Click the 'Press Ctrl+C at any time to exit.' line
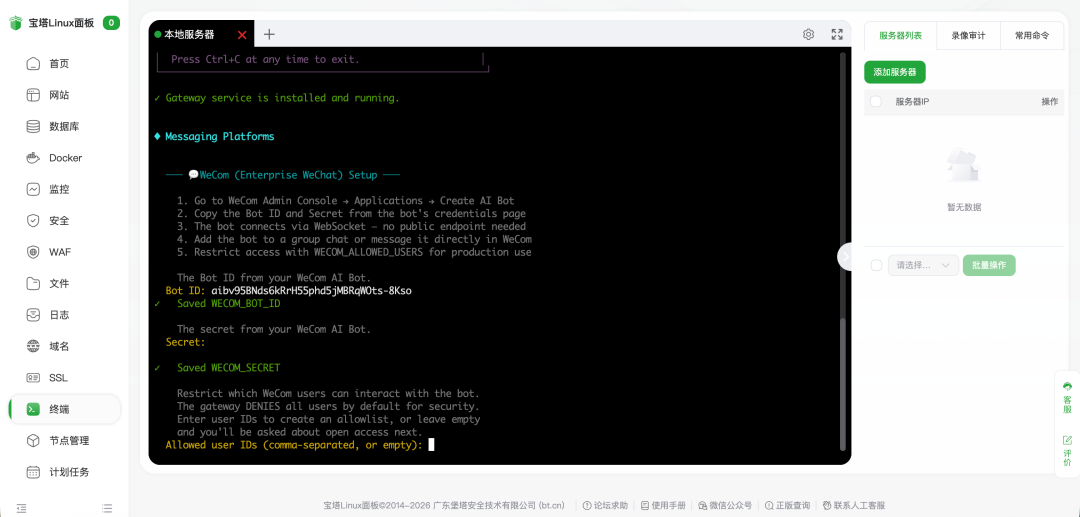Screen dimensions: 1080x517 [x=265, y=59]
